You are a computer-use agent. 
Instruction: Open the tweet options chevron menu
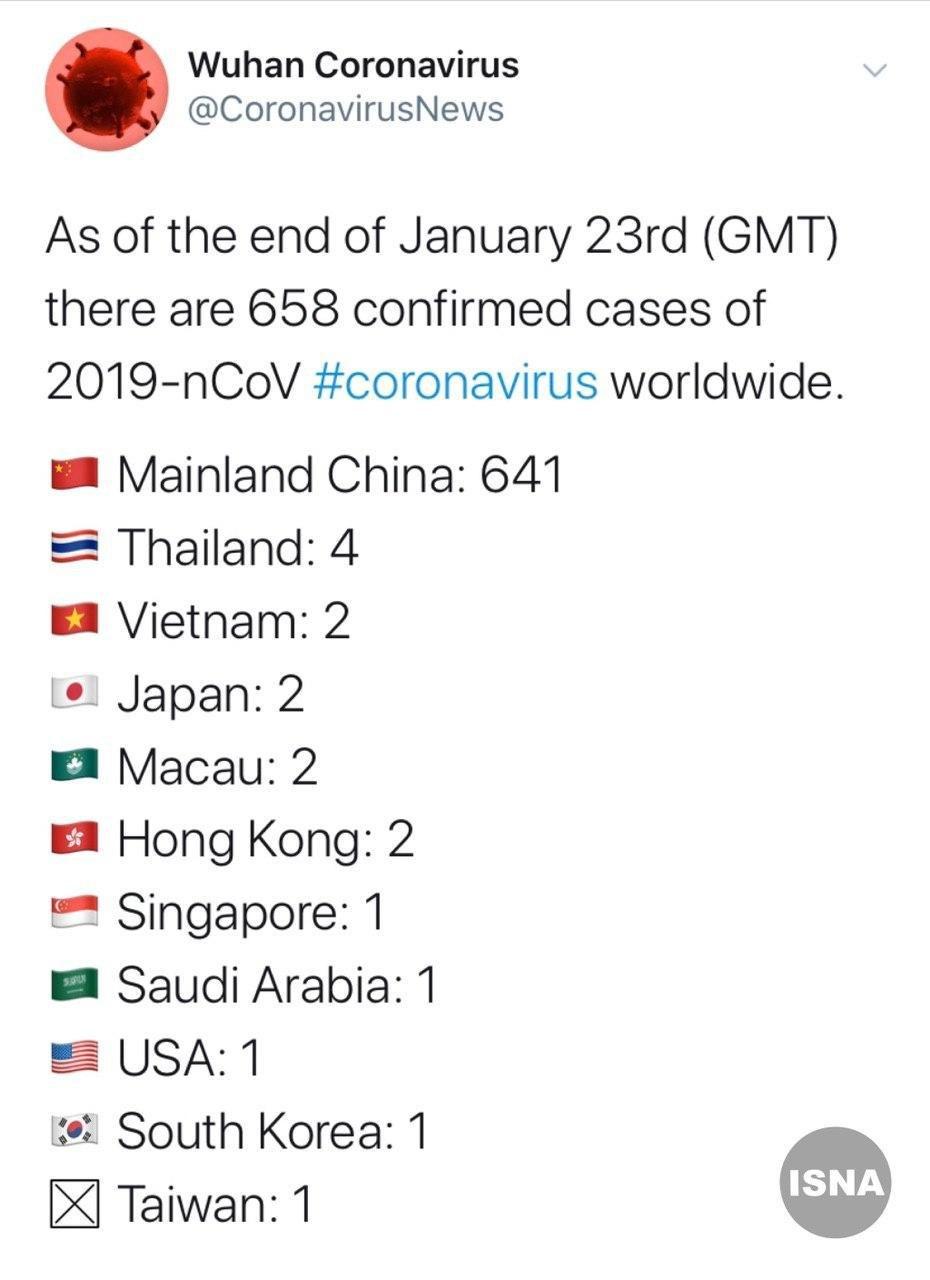coord(875,70)
